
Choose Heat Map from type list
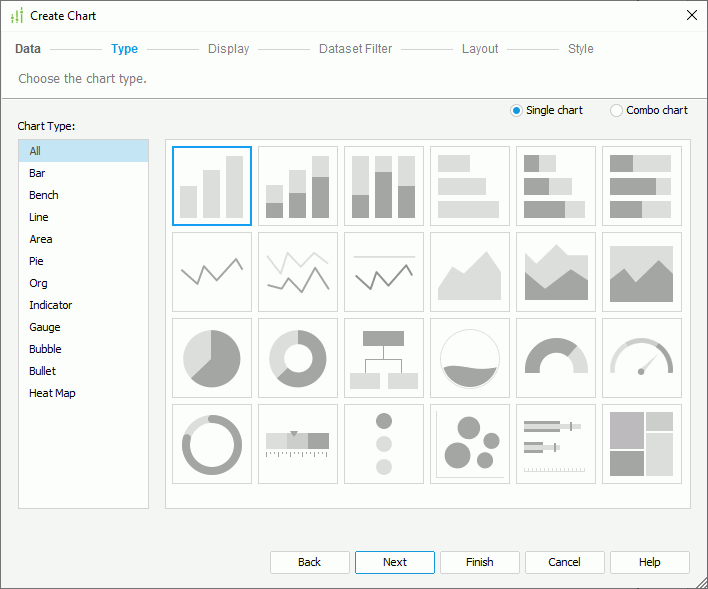pos(52,393)
